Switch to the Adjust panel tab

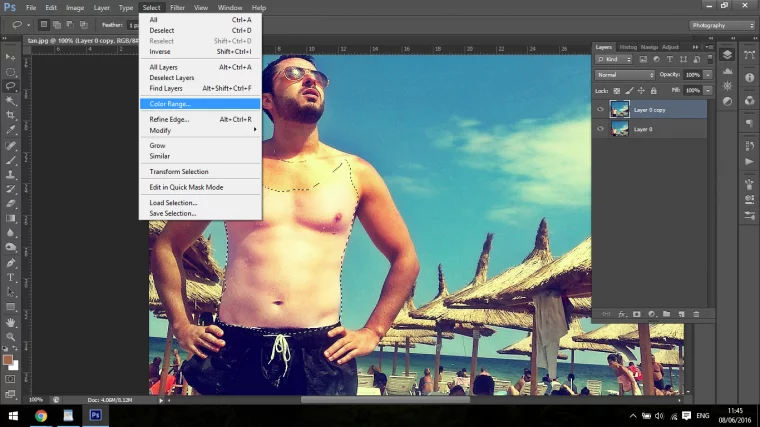point(670,47)
